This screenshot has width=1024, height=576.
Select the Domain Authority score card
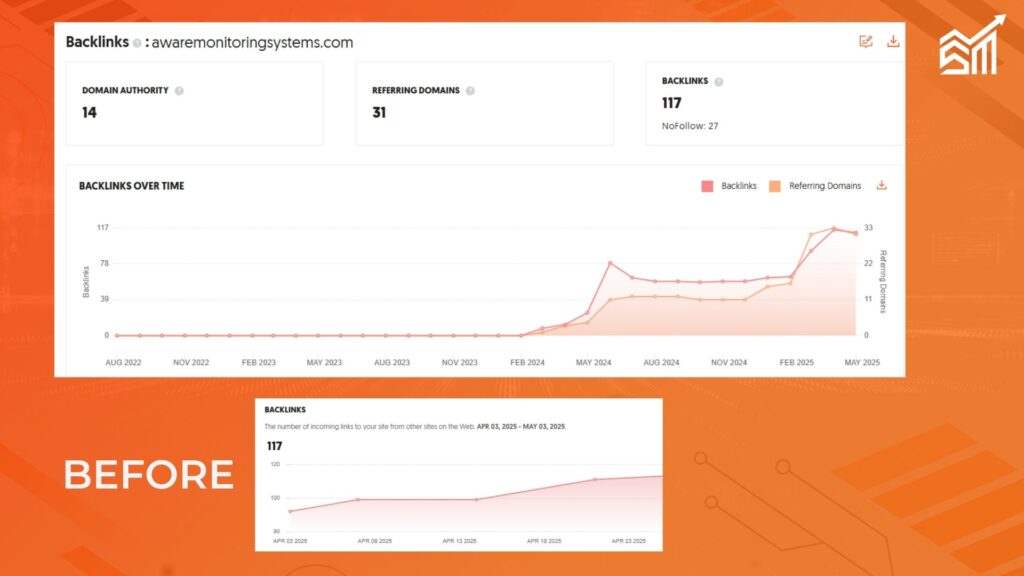point(195,103)
